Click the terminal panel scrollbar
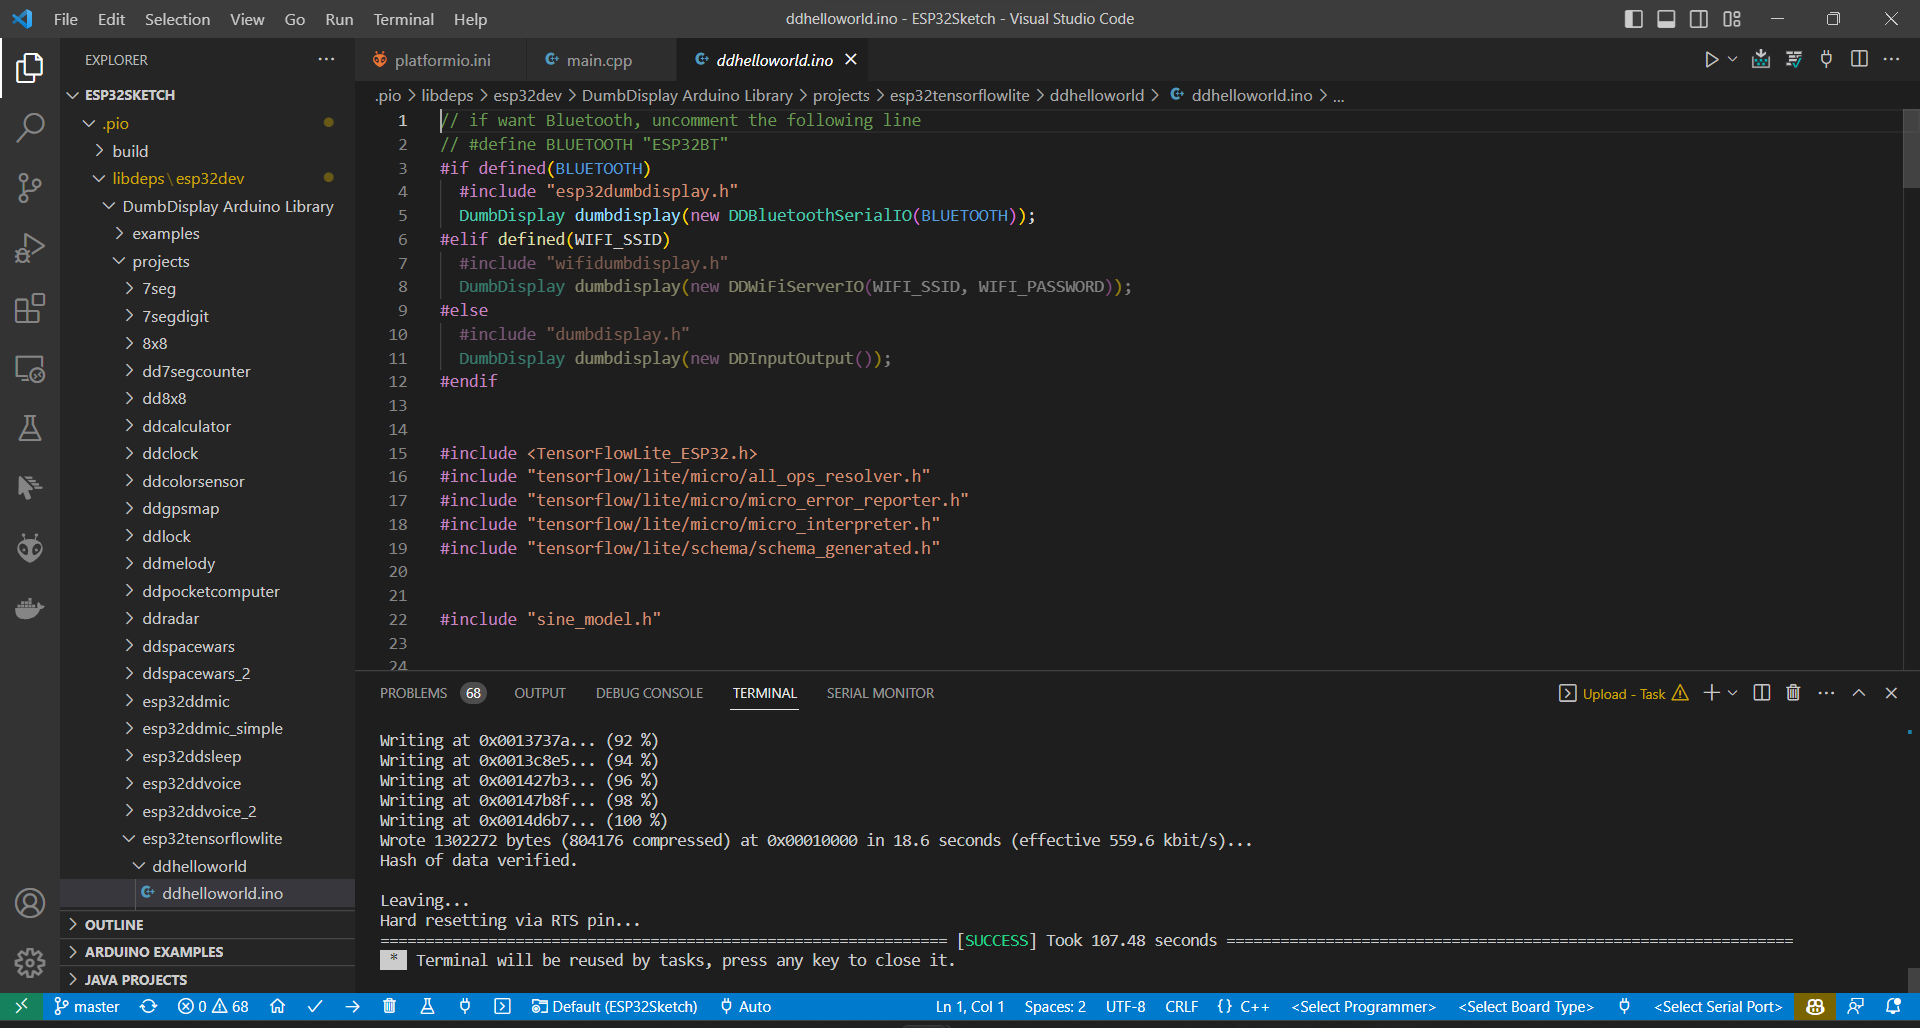Viewport: 1920px width, 1028px height. click(1913, 978)
